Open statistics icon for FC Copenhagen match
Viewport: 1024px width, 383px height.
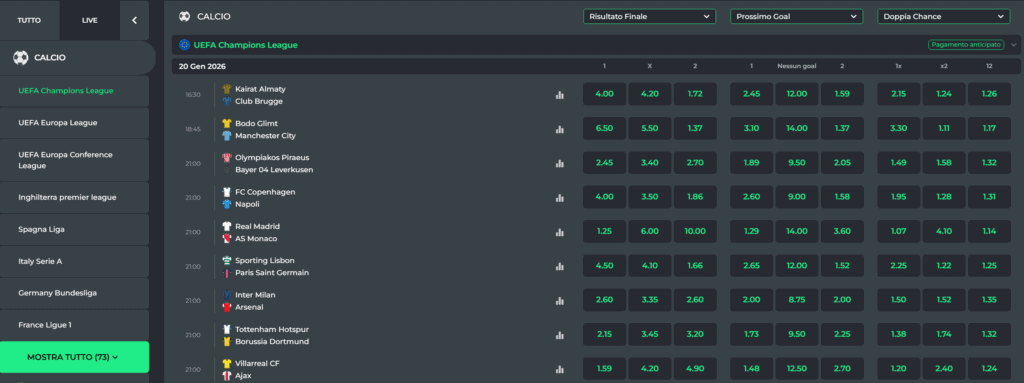click(x=560, y=198)
